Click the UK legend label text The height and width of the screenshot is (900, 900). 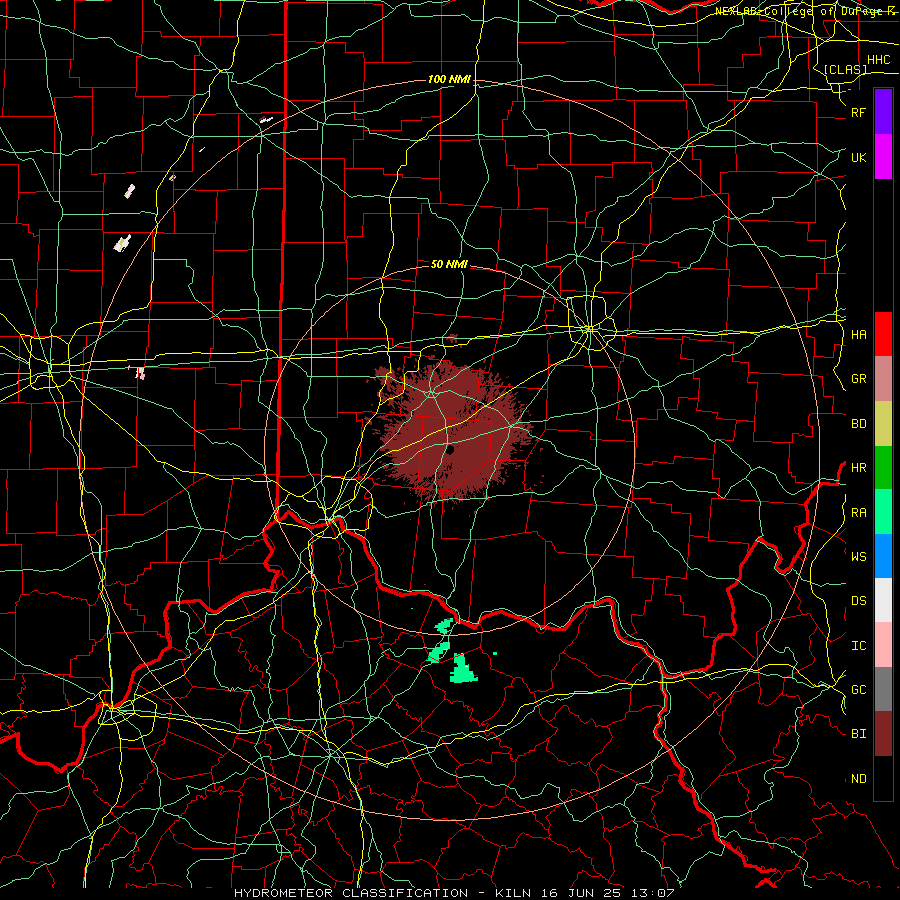tap(859, 157)
